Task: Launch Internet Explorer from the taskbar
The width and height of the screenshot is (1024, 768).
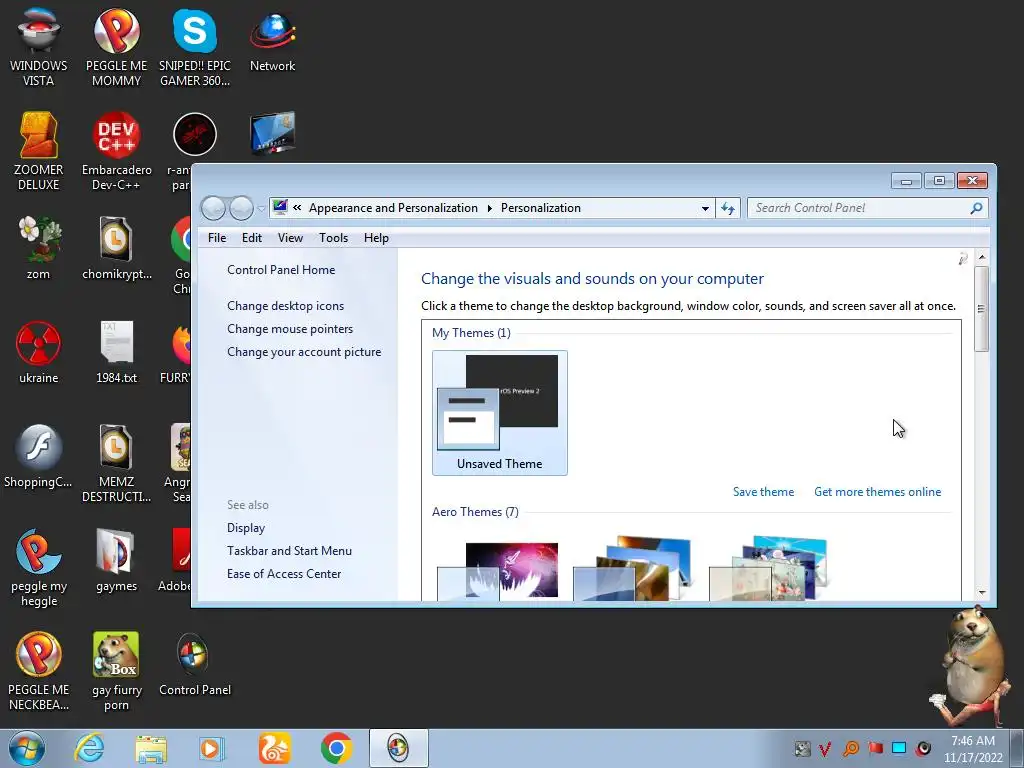Action: pyautogui.click(x=89, y=748)
